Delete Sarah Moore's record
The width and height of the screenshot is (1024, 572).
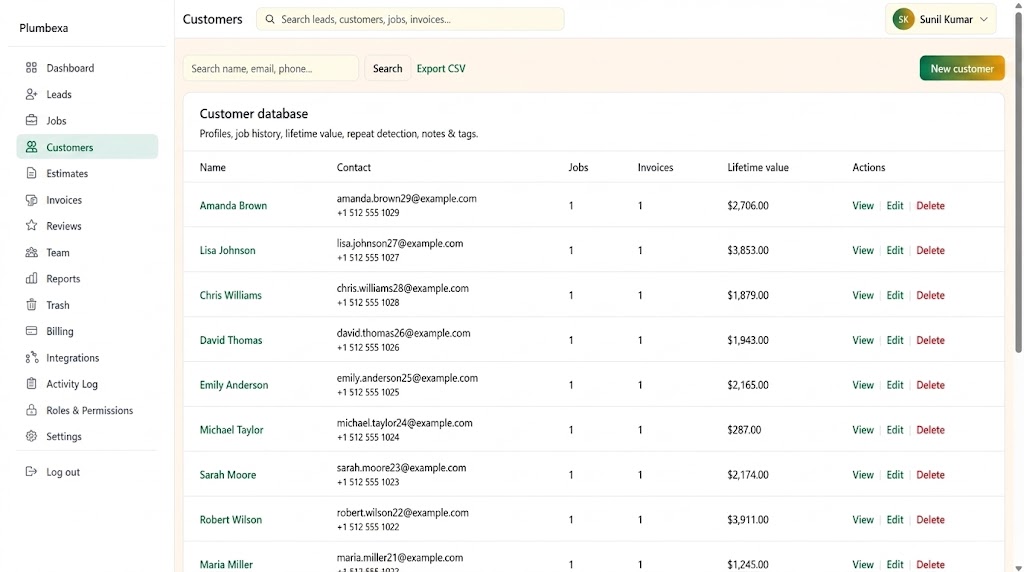click(x=930, y=475)
